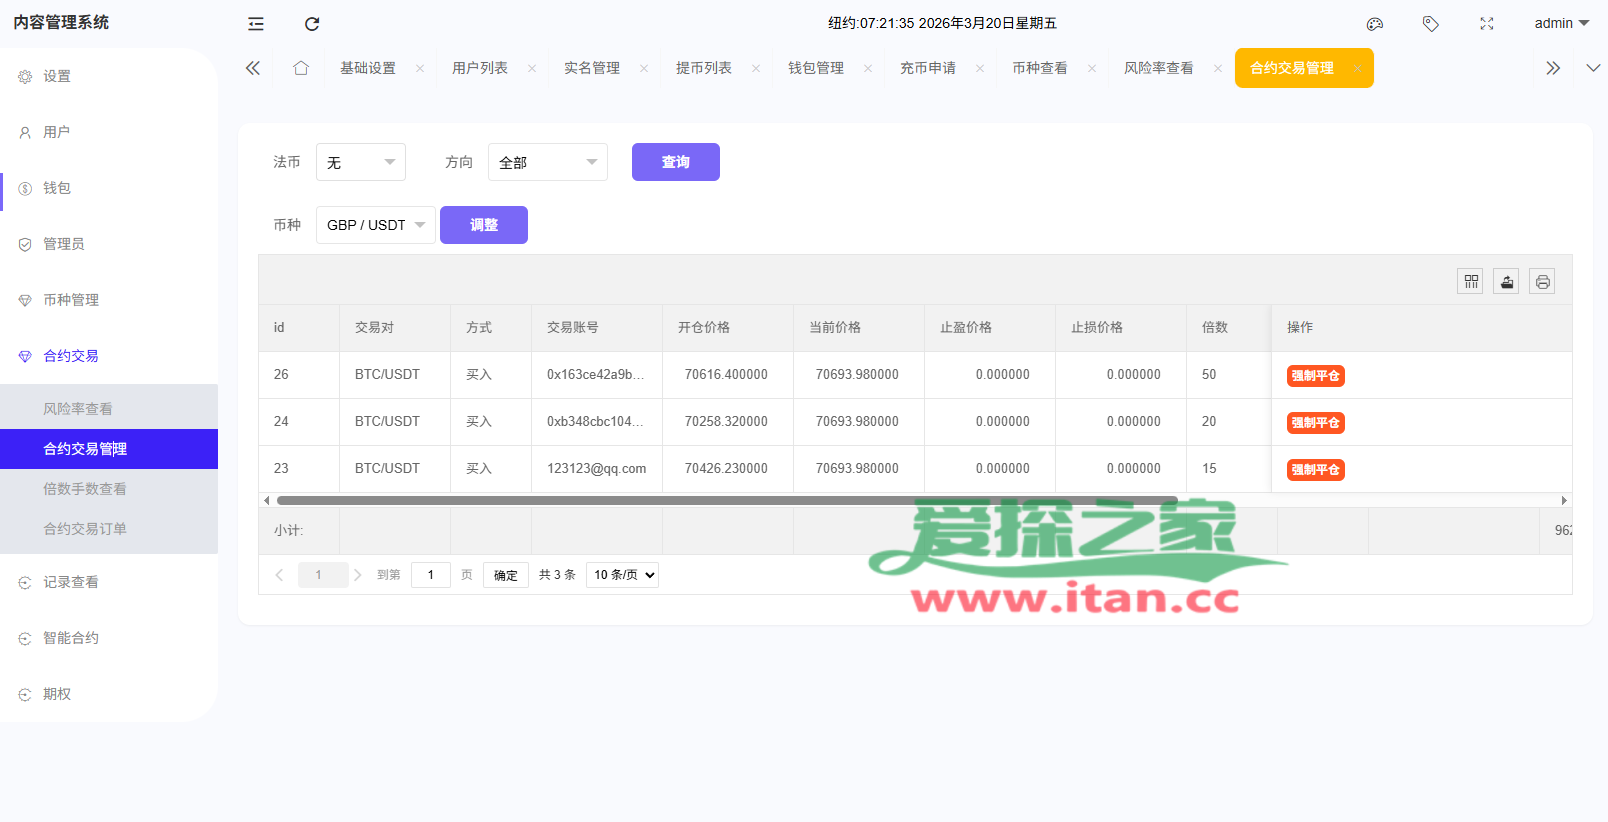Click the tag icon in header

(1431, 24)
